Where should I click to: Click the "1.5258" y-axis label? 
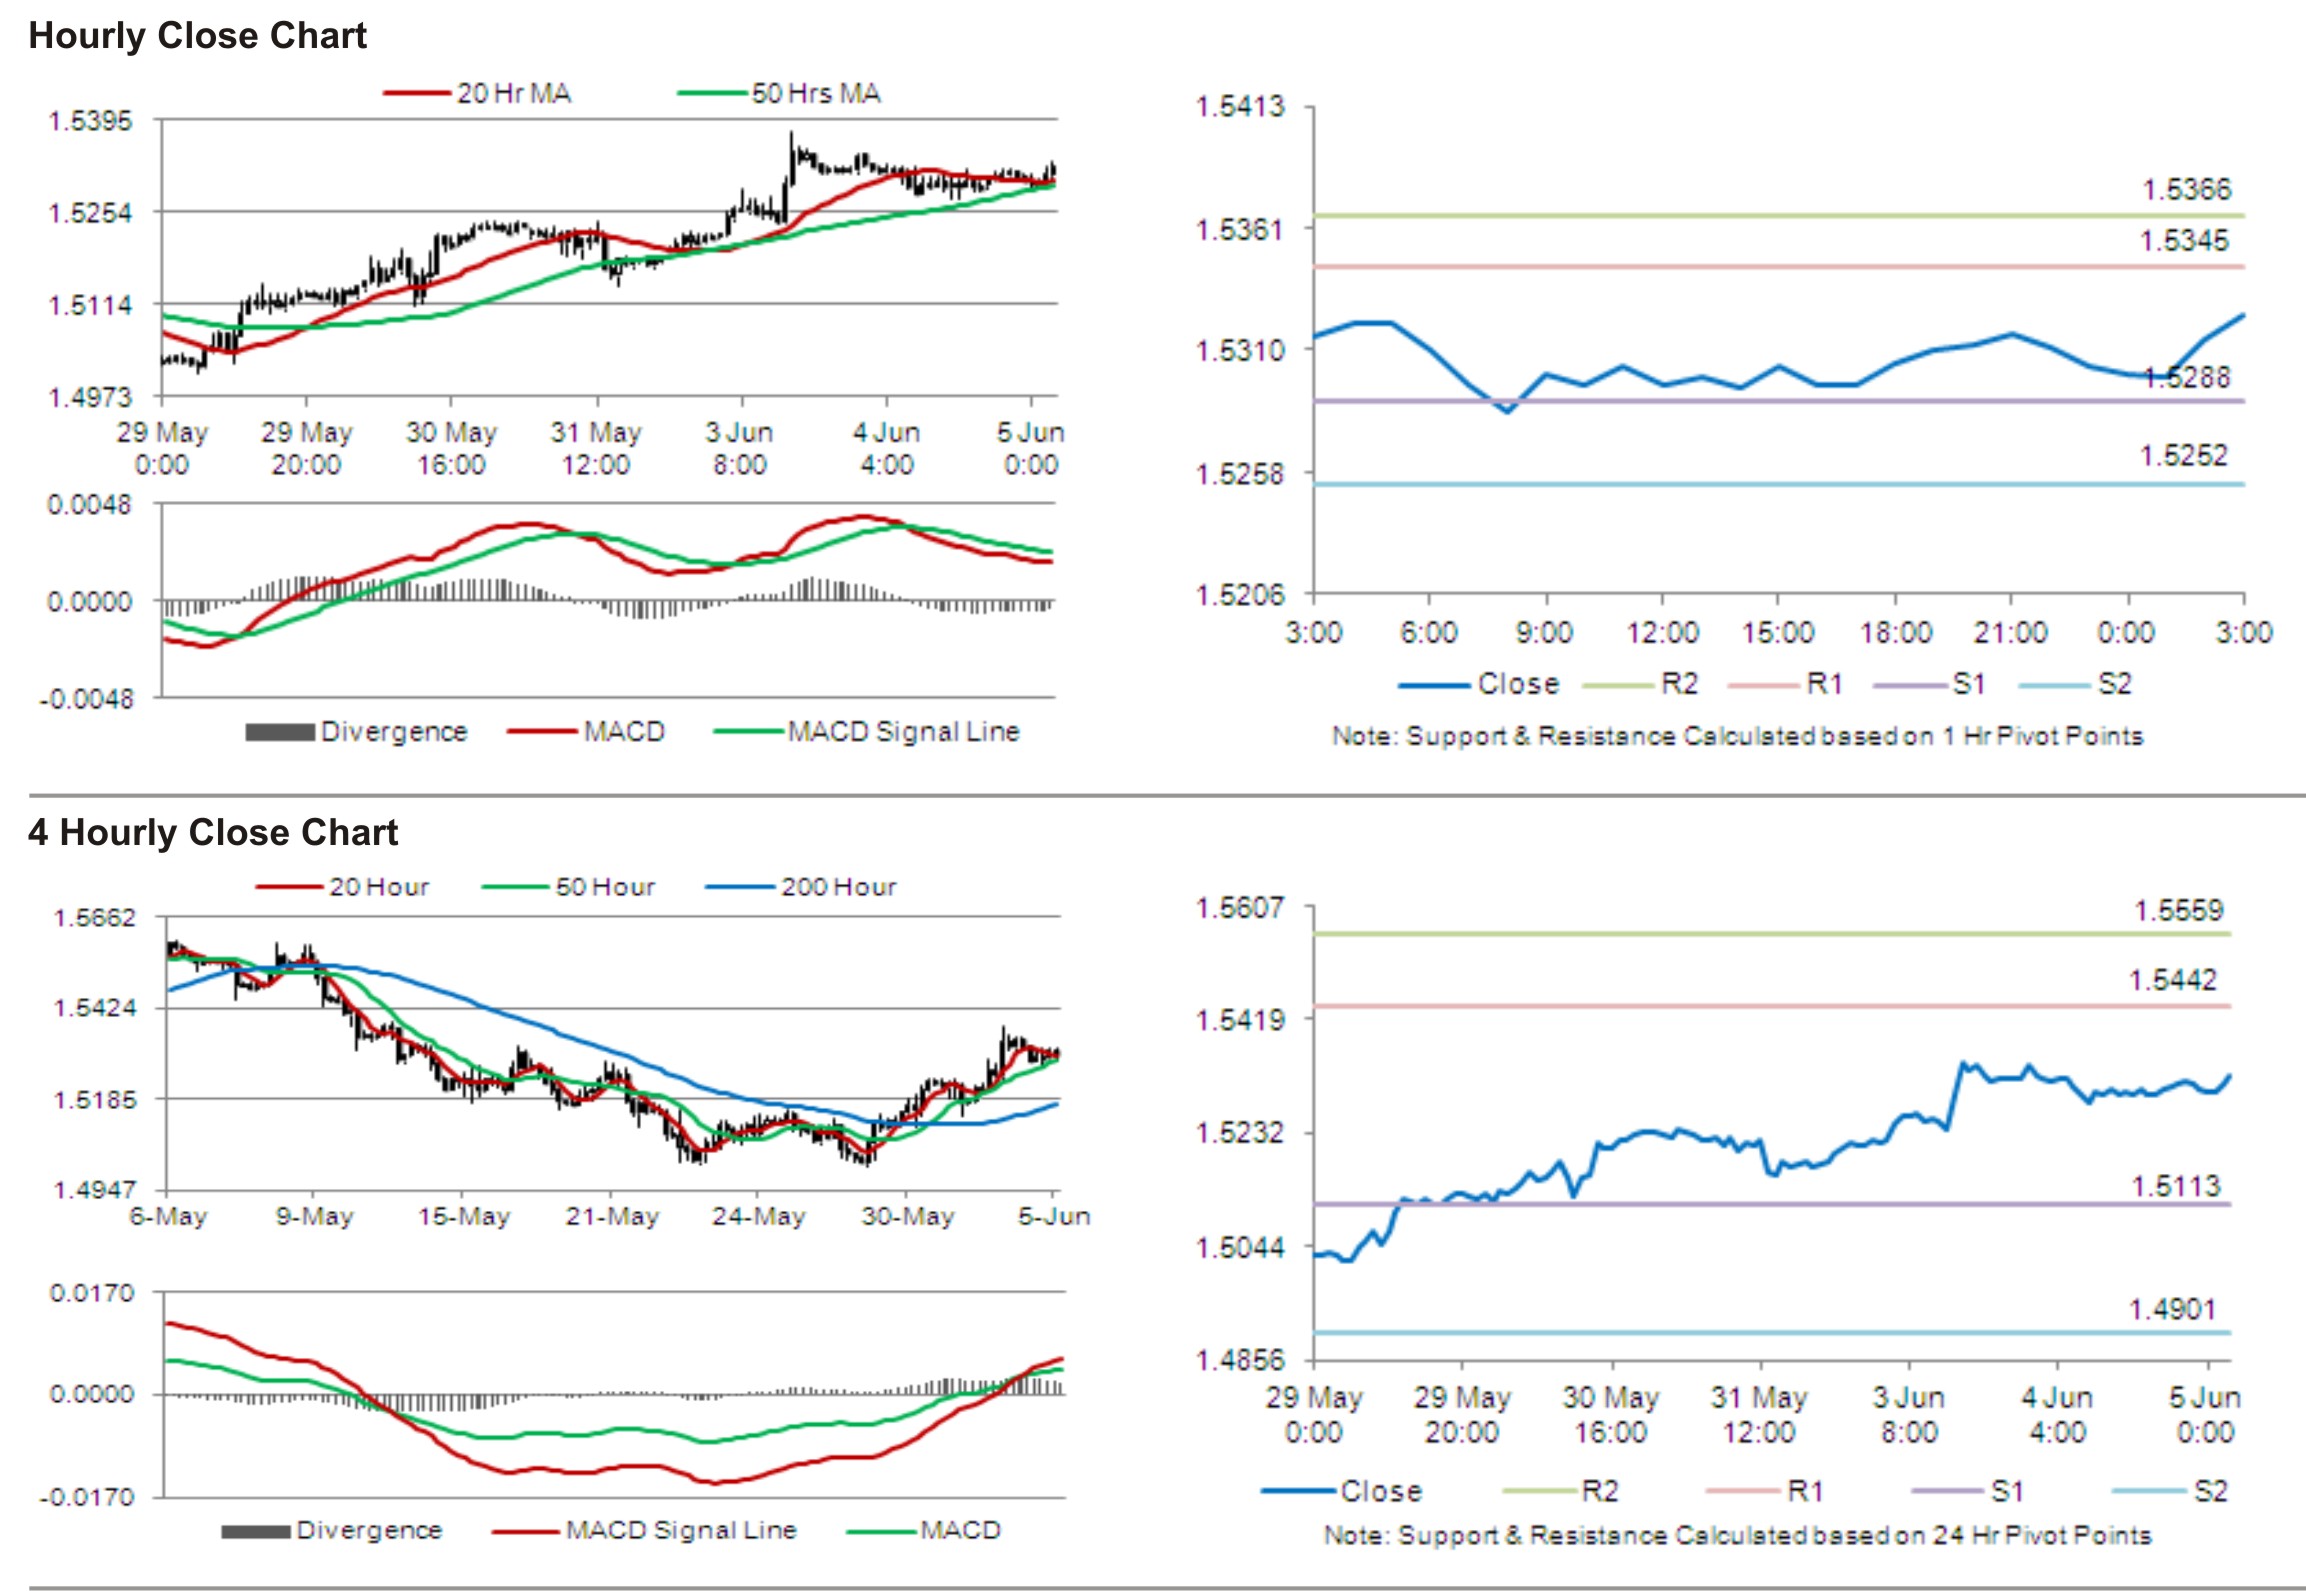pyautogui.click(x=1241, y=474)
